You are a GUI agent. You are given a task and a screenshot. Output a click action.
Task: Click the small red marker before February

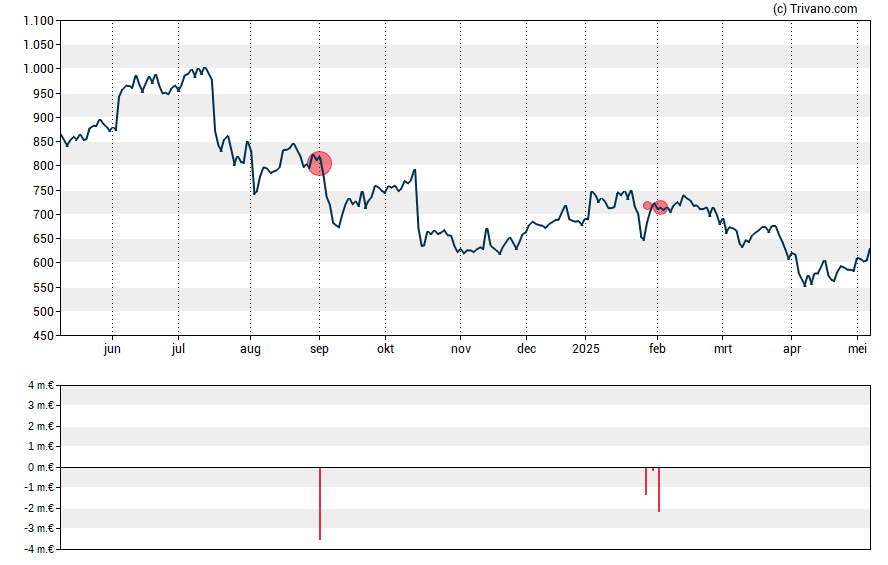[x=647, y=206]
